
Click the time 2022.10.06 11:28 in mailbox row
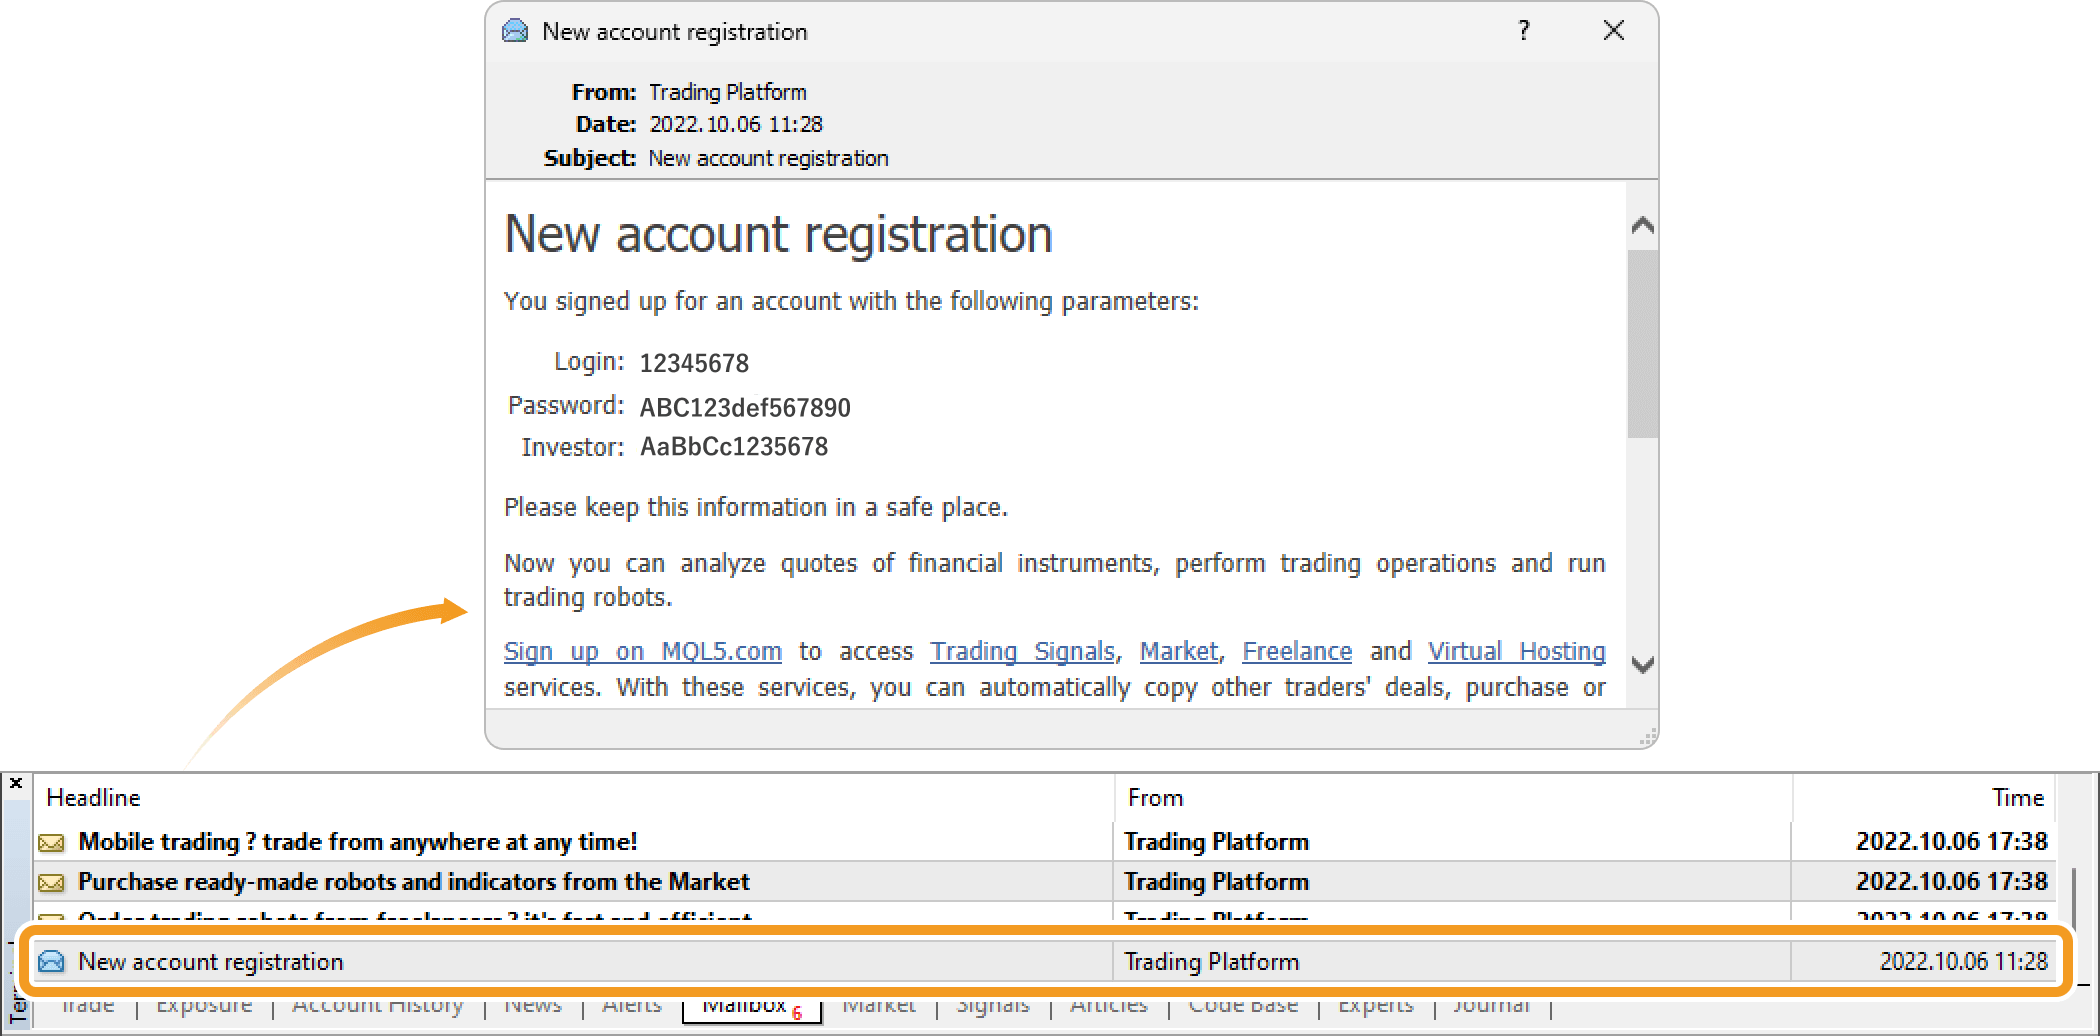1964,962
